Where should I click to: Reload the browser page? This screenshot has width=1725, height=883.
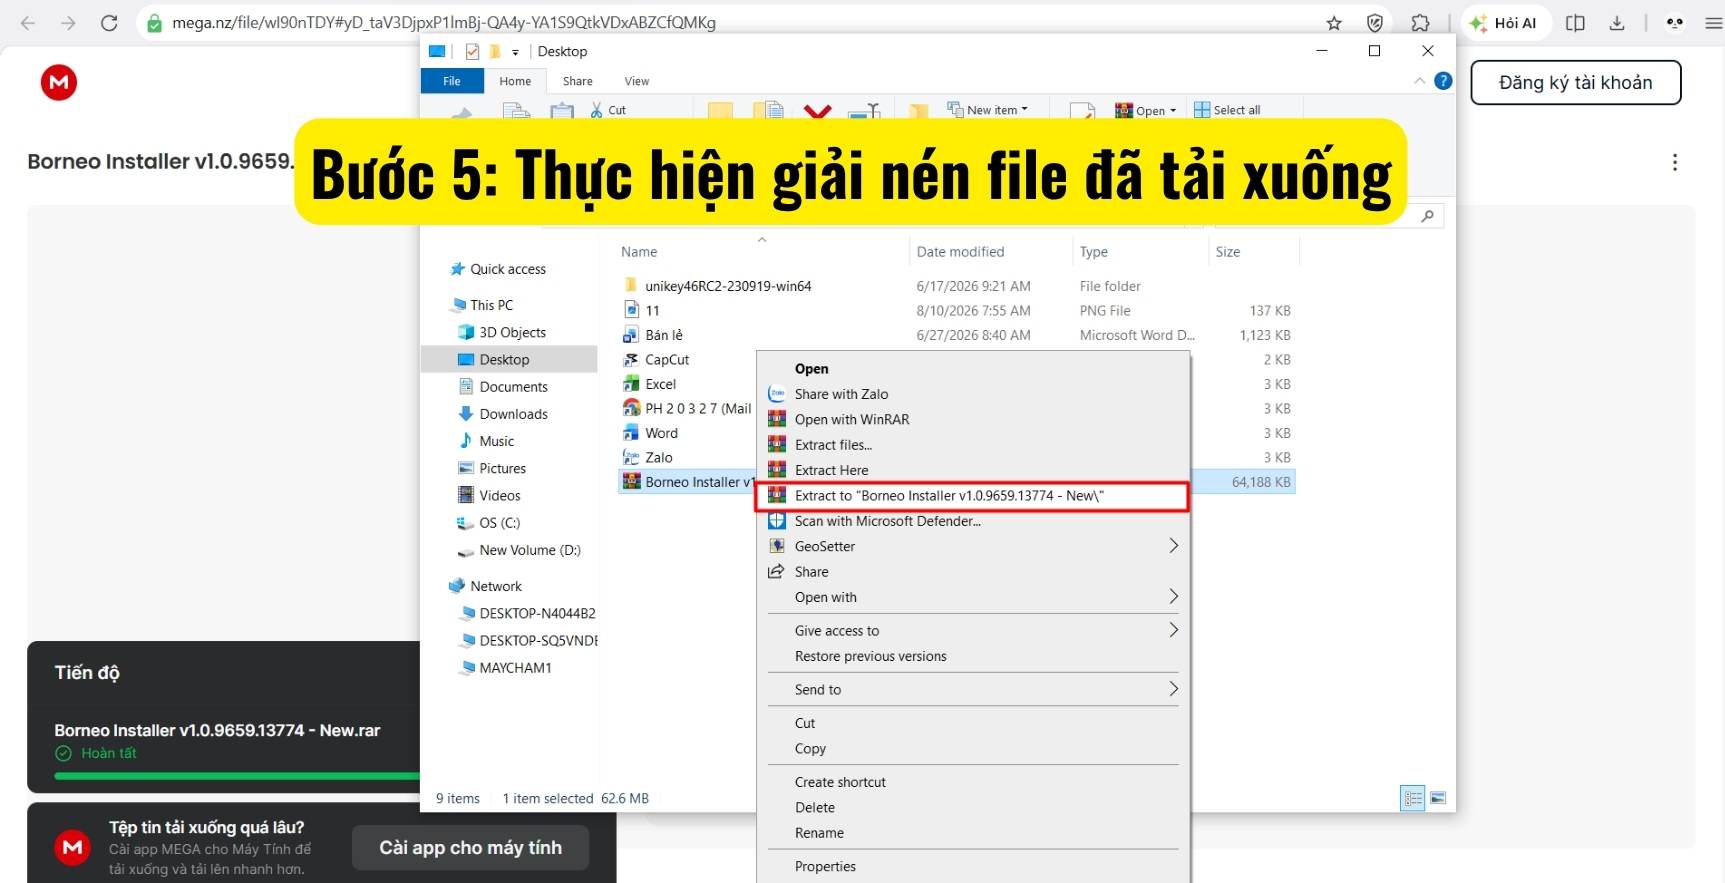109,23
